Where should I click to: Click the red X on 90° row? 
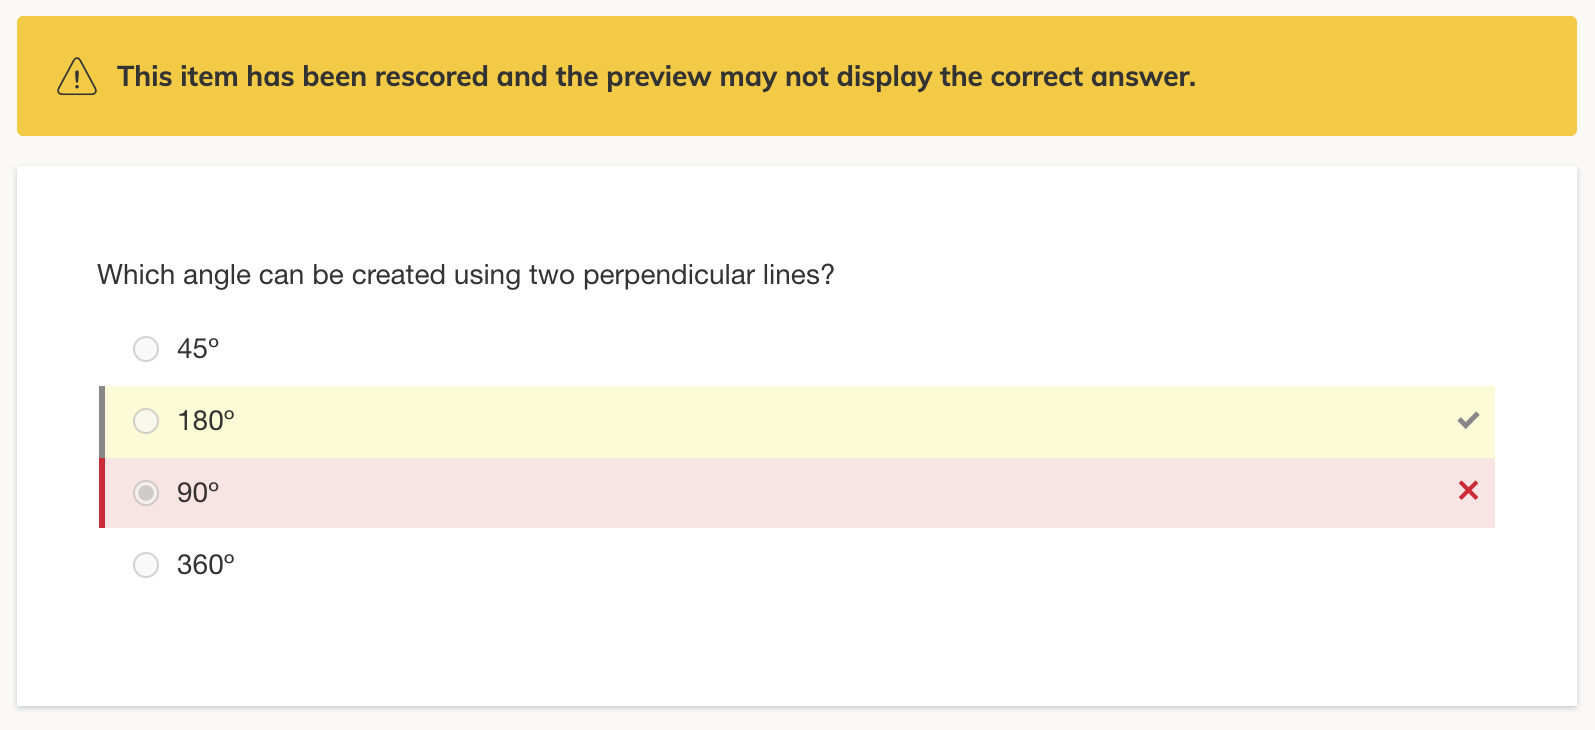(1468, 490)
